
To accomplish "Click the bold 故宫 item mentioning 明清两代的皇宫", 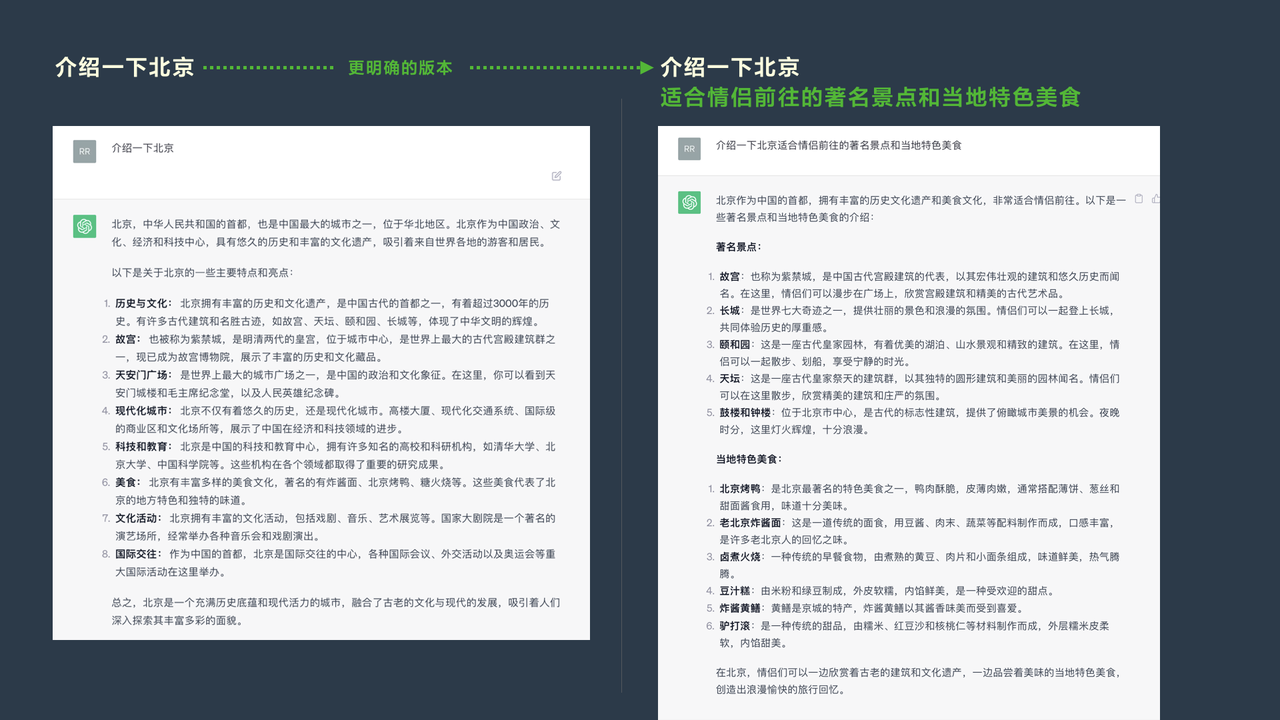I will 128,339.
